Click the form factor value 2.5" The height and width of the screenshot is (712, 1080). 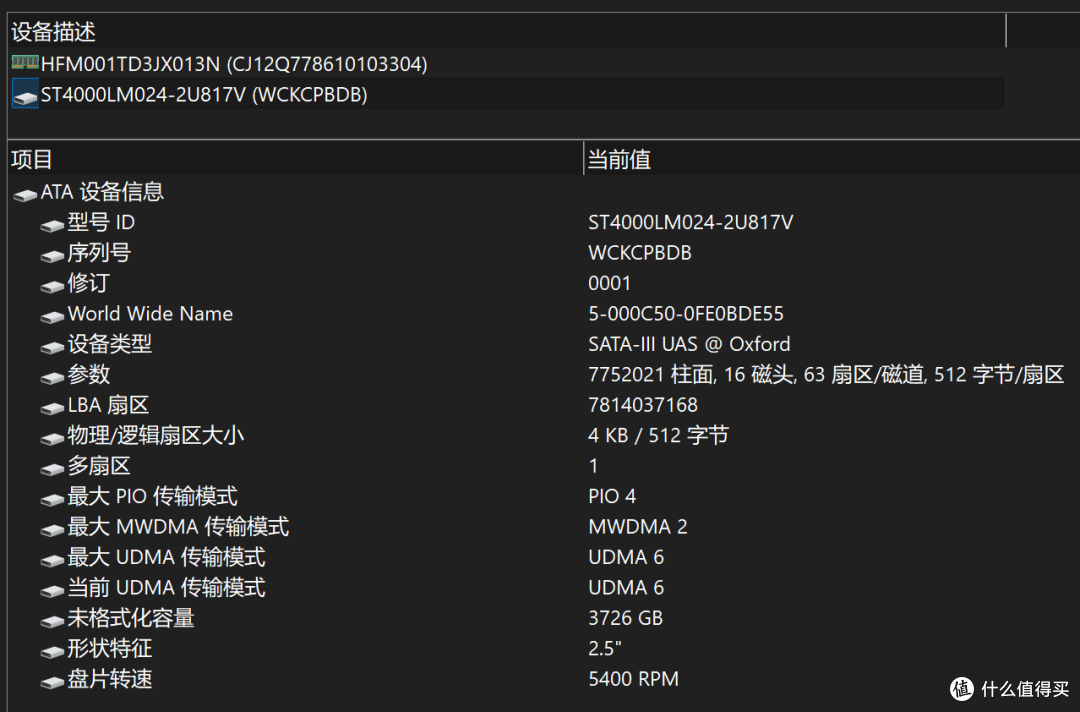604,649
